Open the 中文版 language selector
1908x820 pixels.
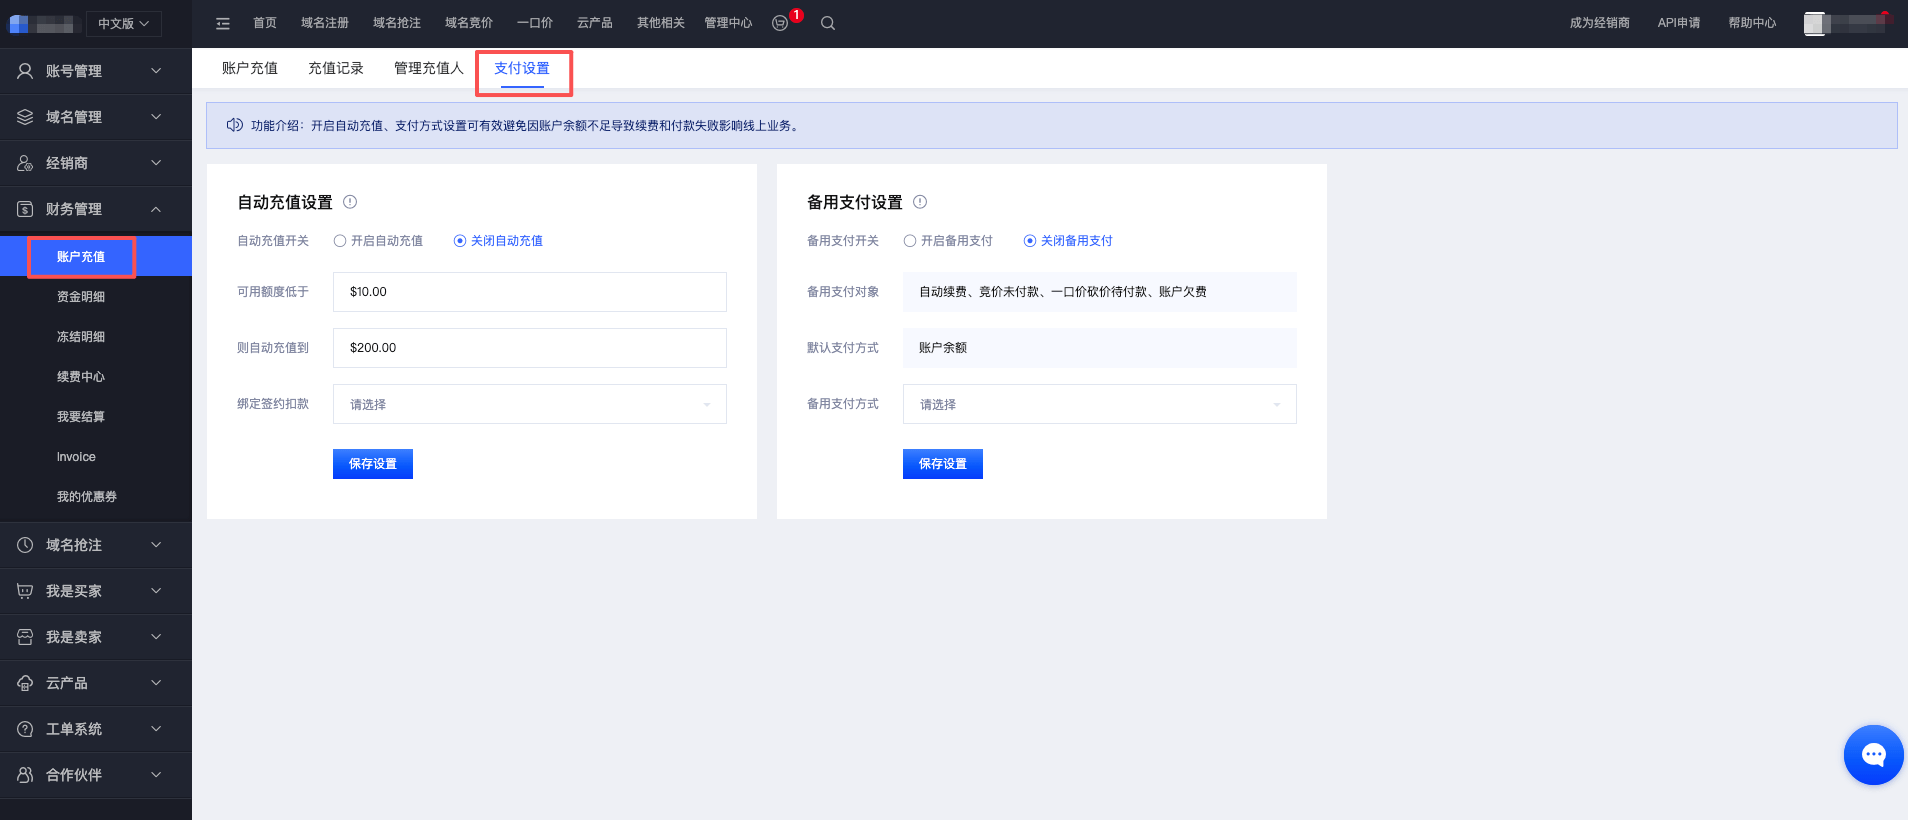pyautogui.click(x=123, y=24)
